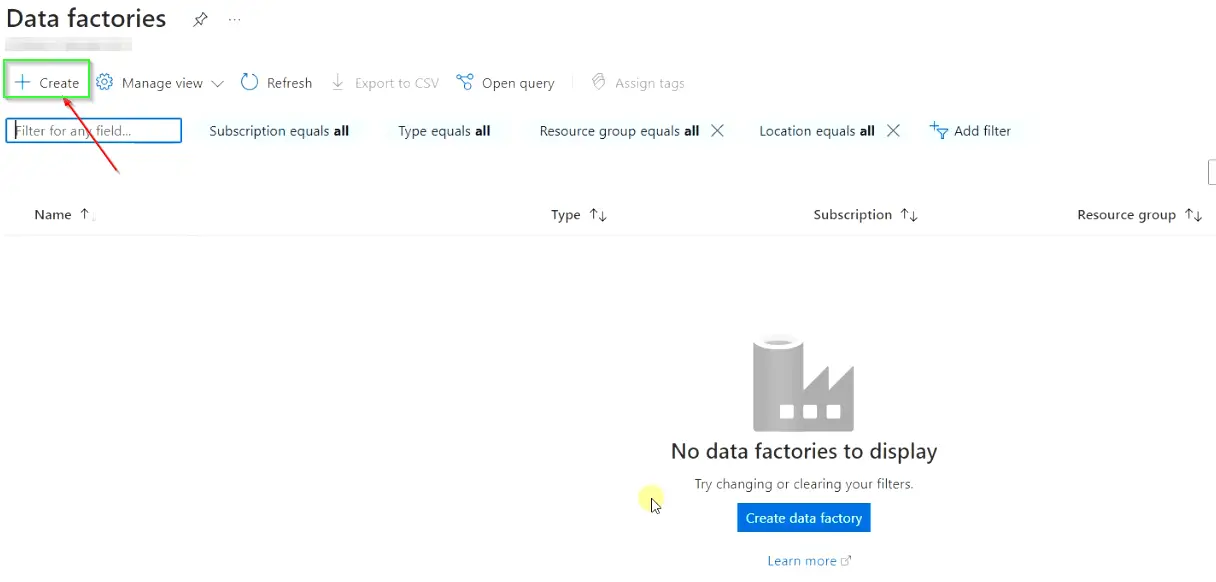The image size is (1216, 582).
Task: Open the Type equals all filter
Action: pyautogui.click(x=444, y=131)
